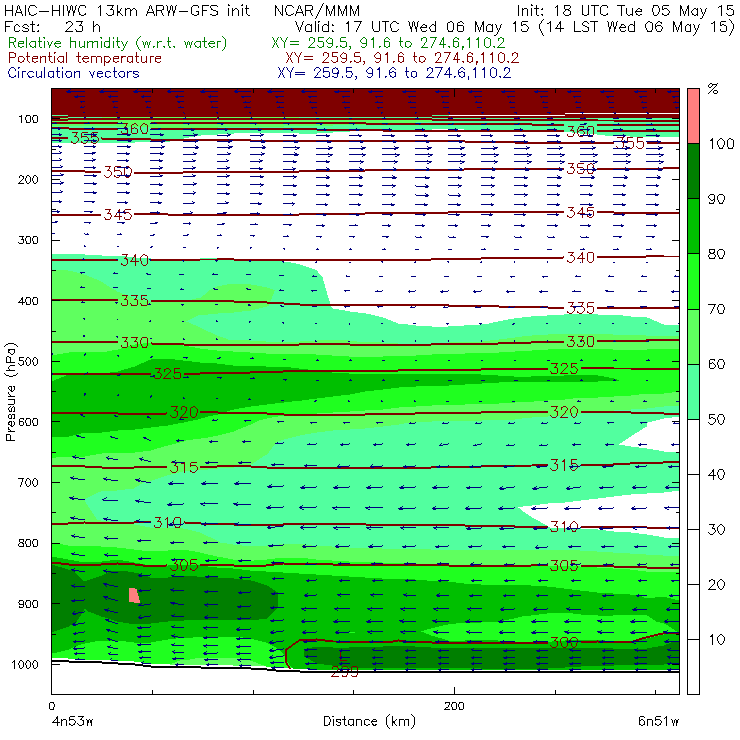Select the red 'Potential temperature' legend label

click(85, 58)
